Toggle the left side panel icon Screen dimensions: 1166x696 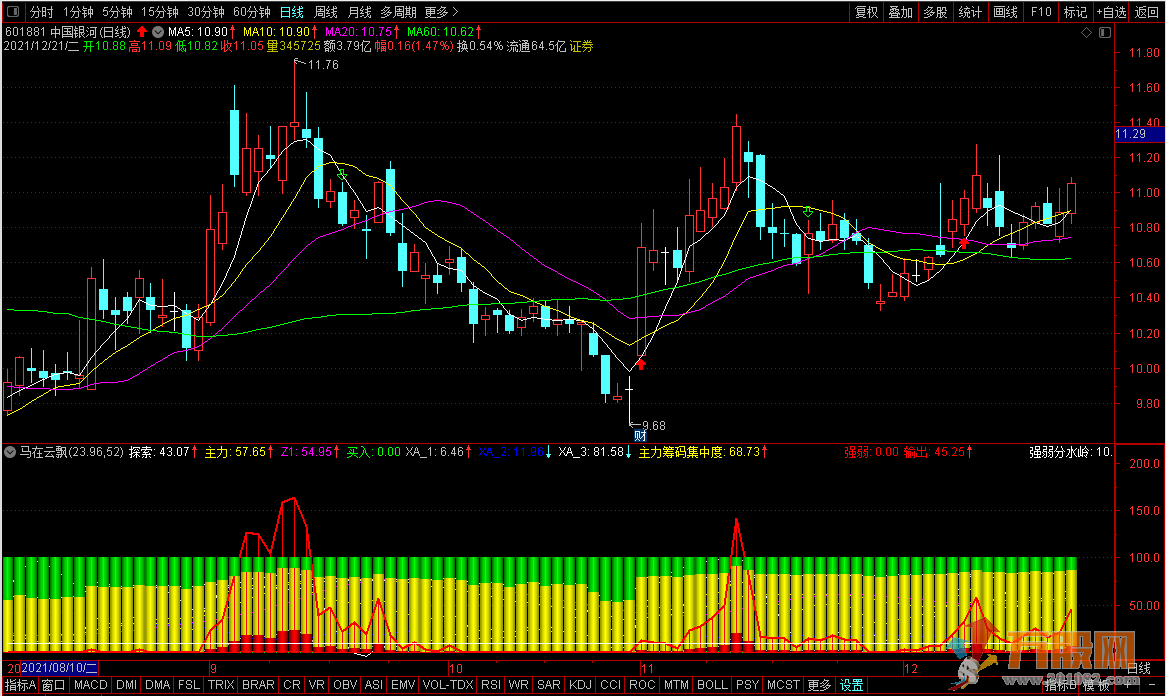tap(13, 12)
